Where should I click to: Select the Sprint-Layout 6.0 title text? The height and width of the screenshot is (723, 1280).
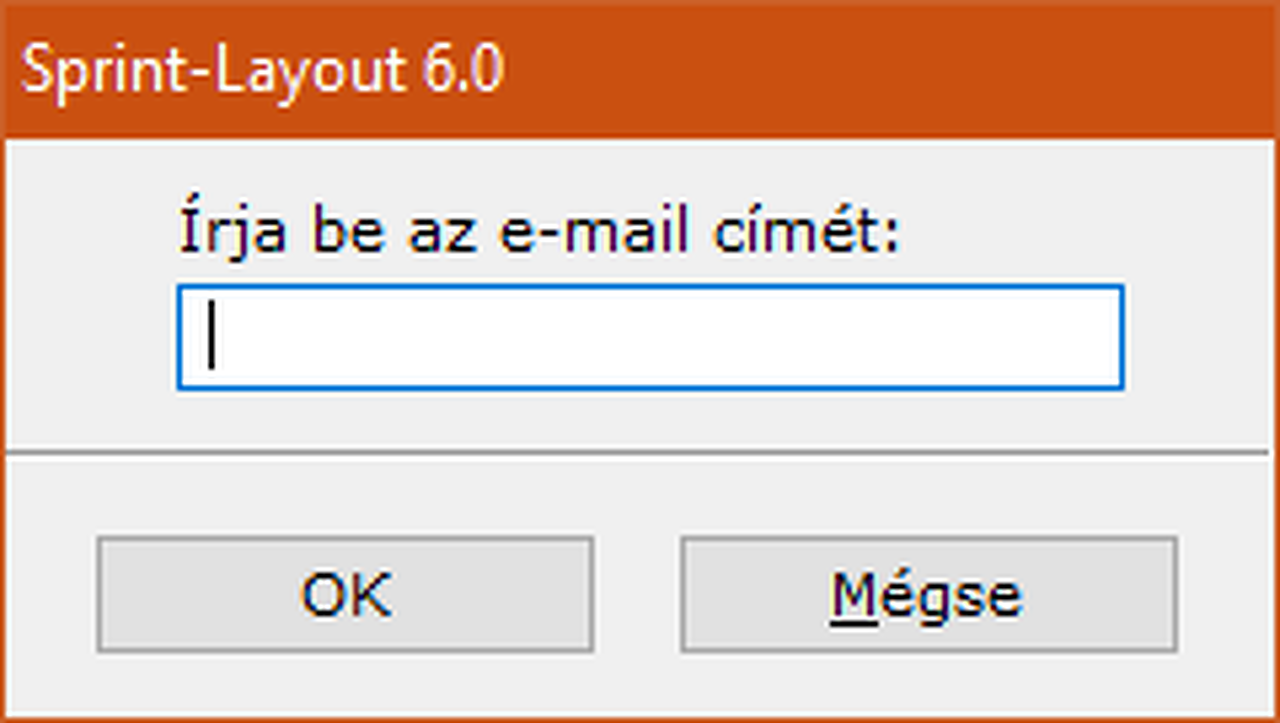point(262,70)
